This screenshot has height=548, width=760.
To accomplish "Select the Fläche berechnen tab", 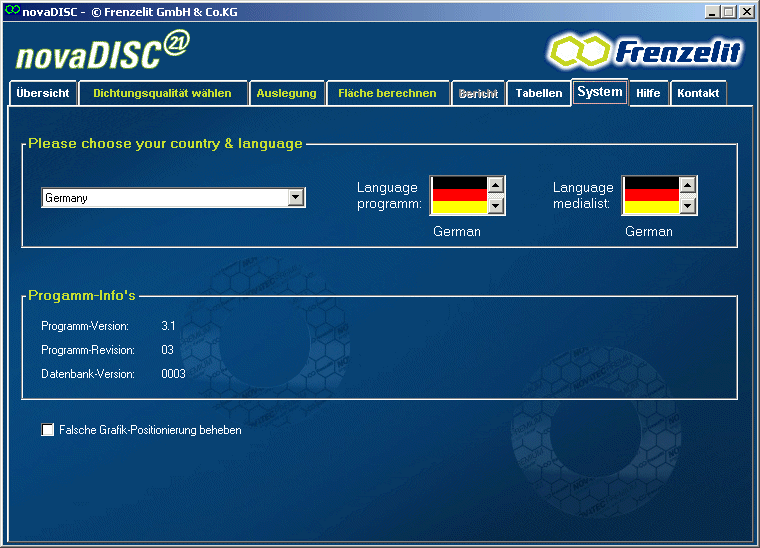I will (387, 93).
